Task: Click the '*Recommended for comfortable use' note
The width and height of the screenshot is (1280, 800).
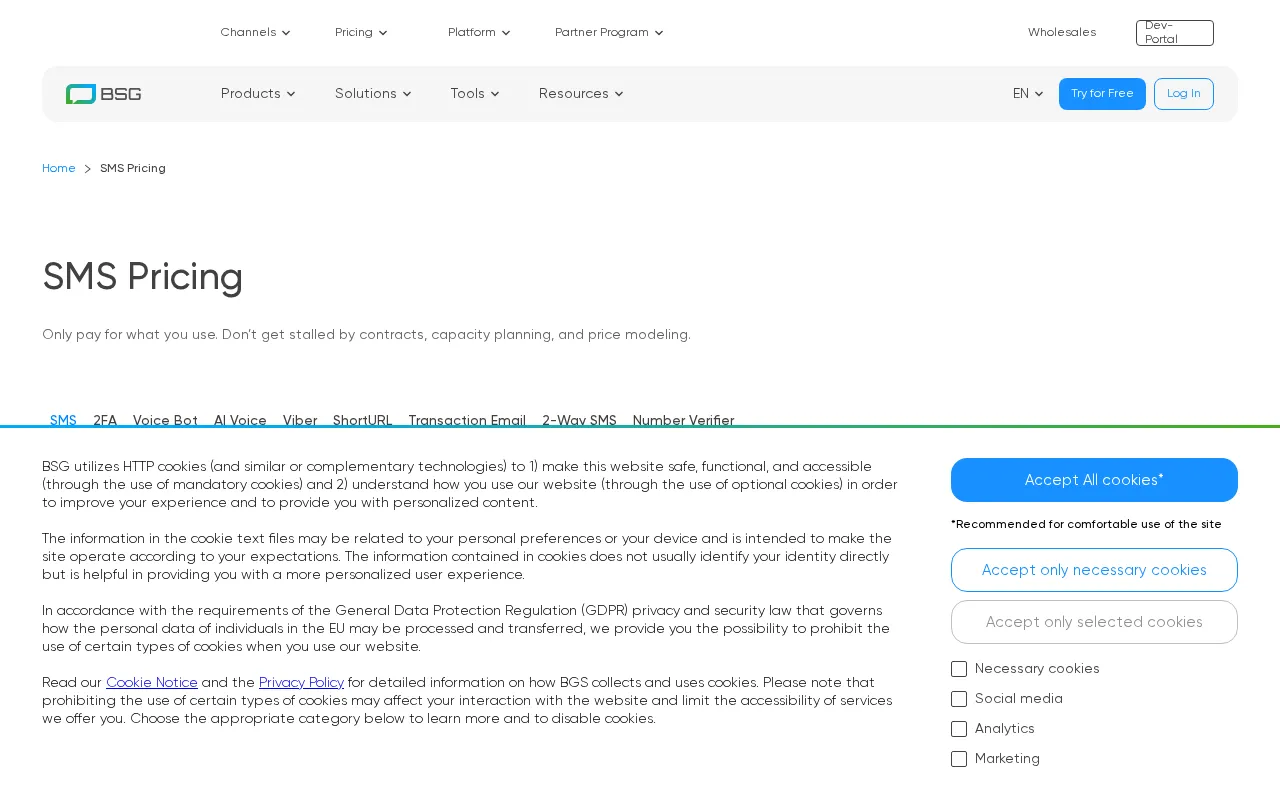Action: pyautogui.click(x=1086, y=524)
